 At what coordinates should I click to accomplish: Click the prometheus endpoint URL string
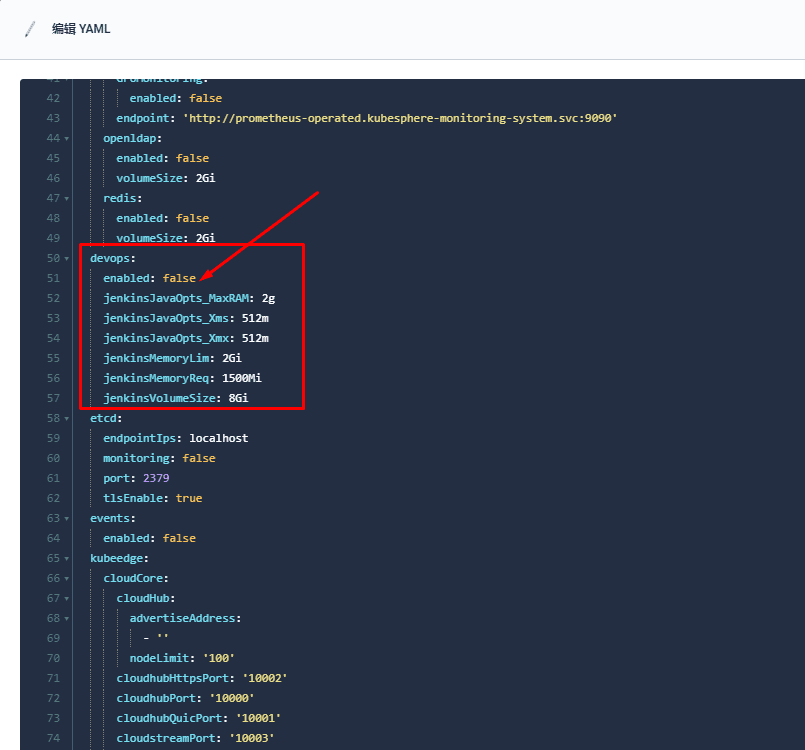click(x=400, y=118)
